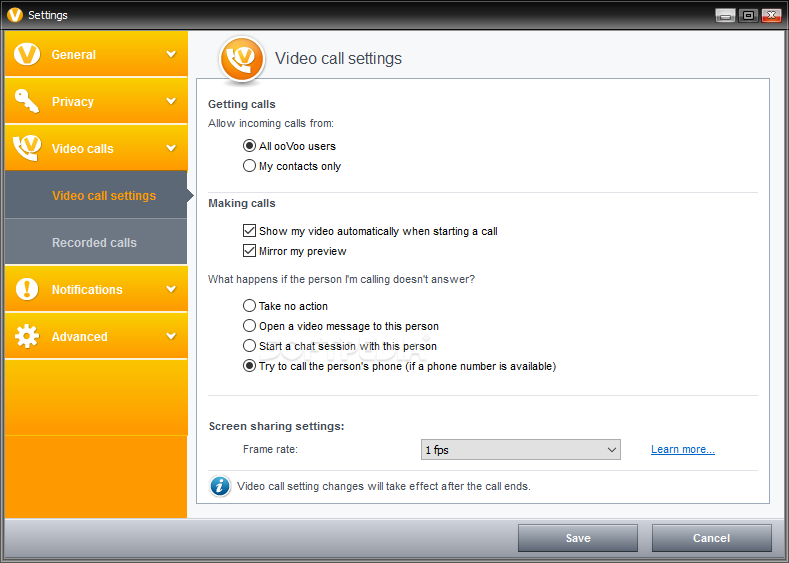Click the gear icon beside Advanced
789x563 pixels.
click(x=27, y=336)
